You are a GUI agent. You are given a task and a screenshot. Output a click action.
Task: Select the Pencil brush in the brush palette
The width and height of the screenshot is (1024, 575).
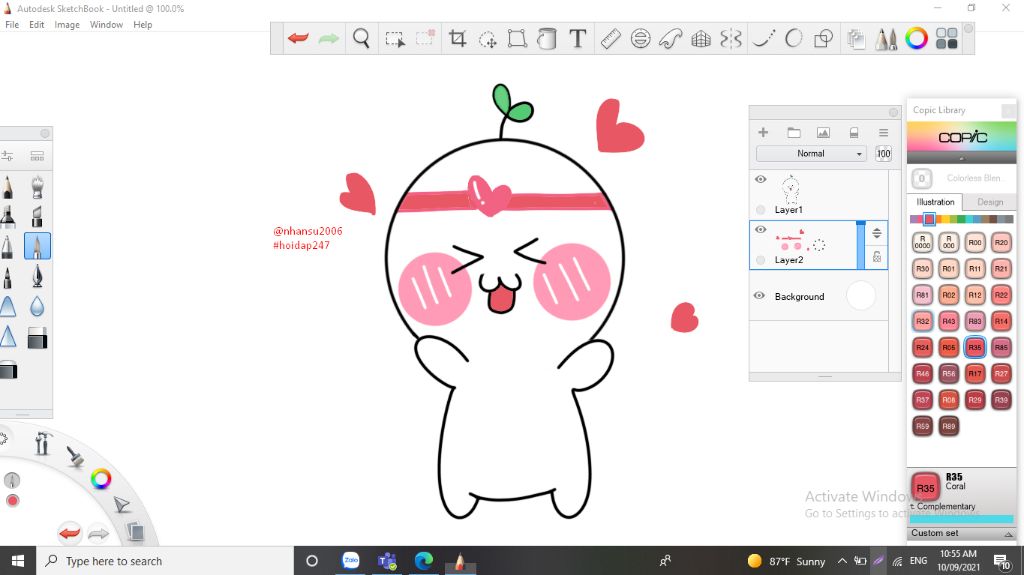(7, 187)
